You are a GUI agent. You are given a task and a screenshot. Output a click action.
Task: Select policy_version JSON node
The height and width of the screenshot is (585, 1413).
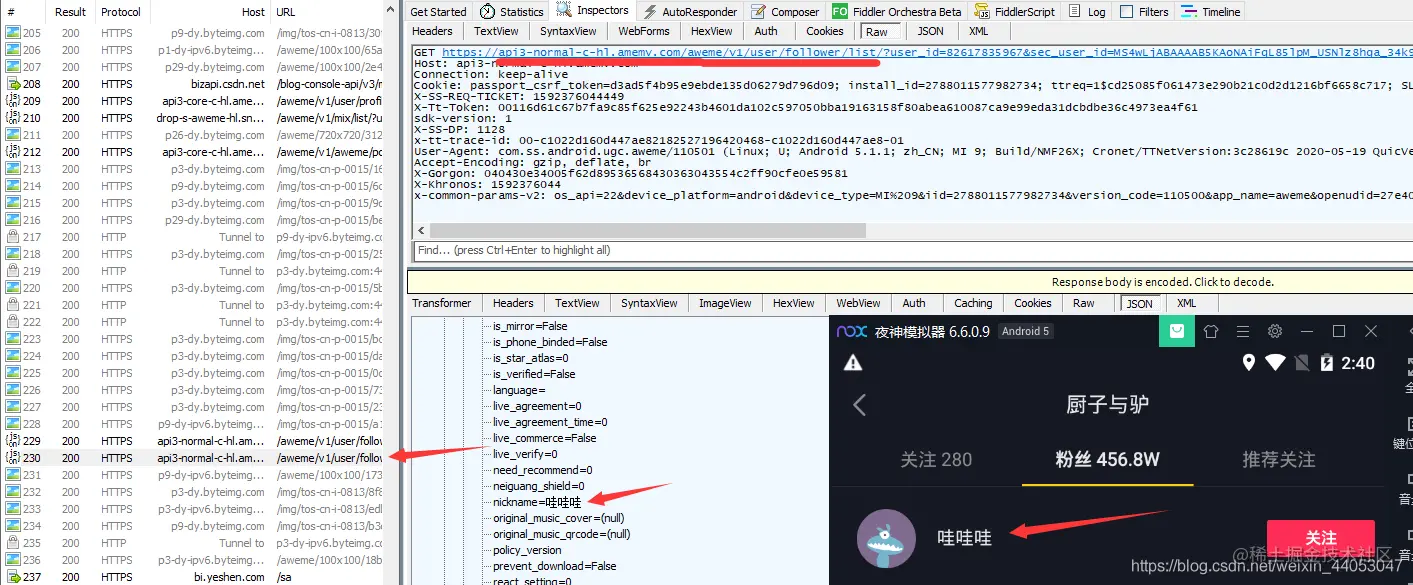click(x=527, y=550)
